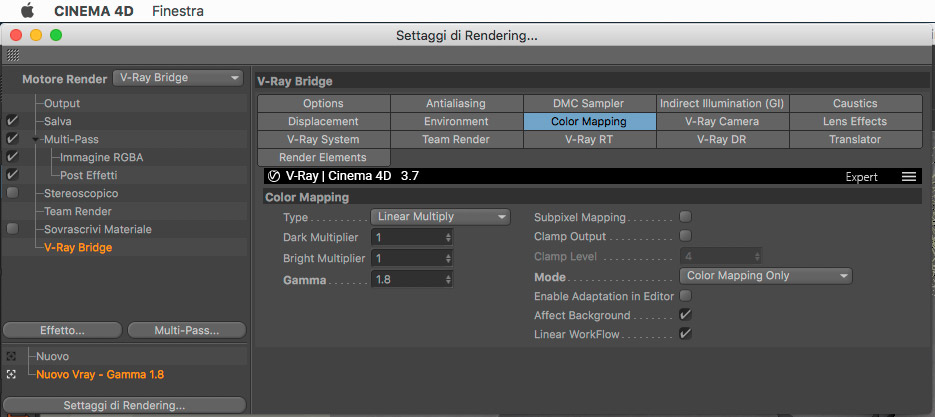
Task: Click the active setting icon beside Nuovo Vray
Action: click(11, 375)
